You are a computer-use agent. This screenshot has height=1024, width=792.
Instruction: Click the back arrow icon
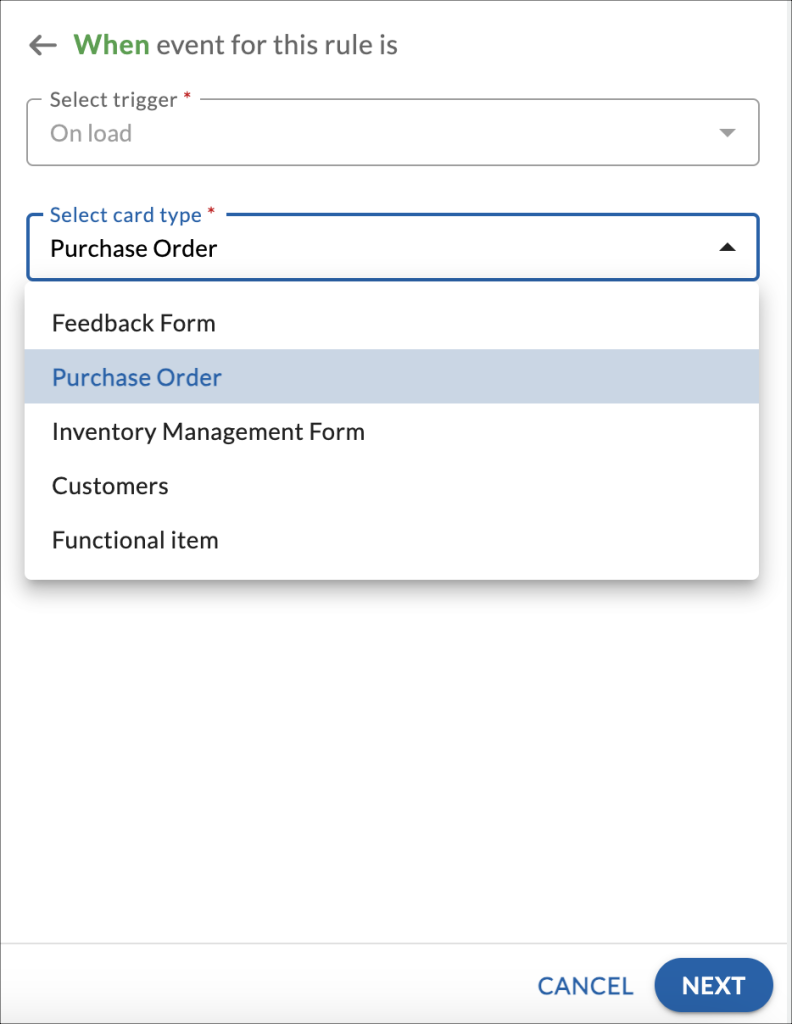[x=43, y=45]
